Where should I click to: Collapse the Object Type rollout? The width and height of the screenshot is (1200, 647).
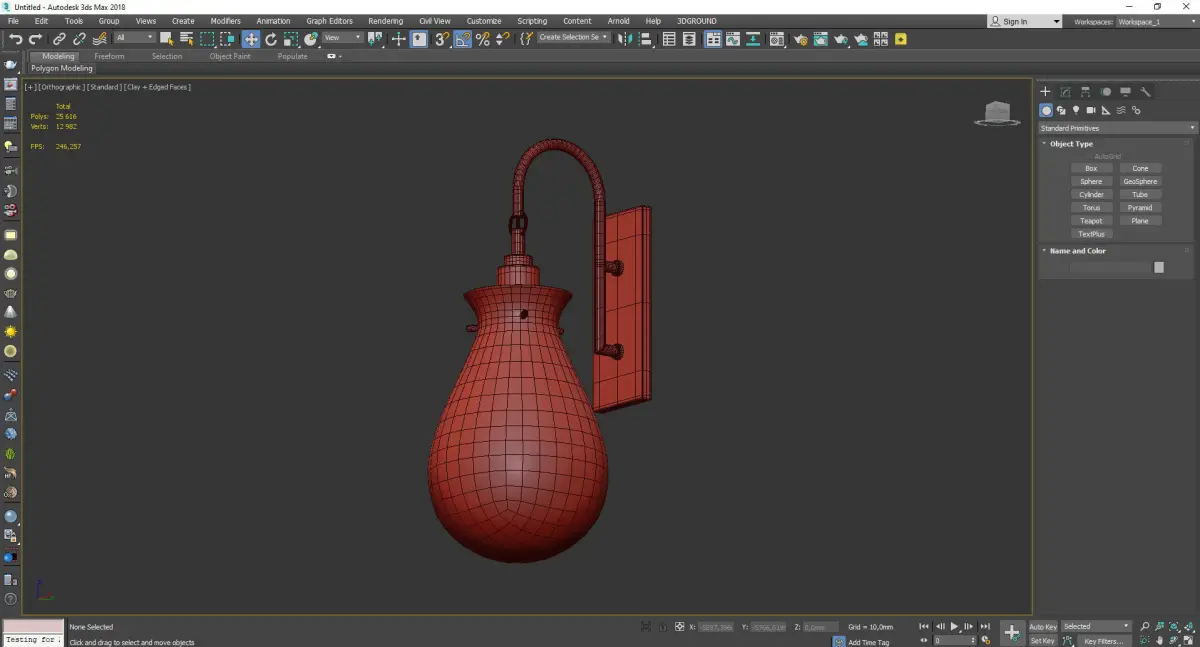1071,144
